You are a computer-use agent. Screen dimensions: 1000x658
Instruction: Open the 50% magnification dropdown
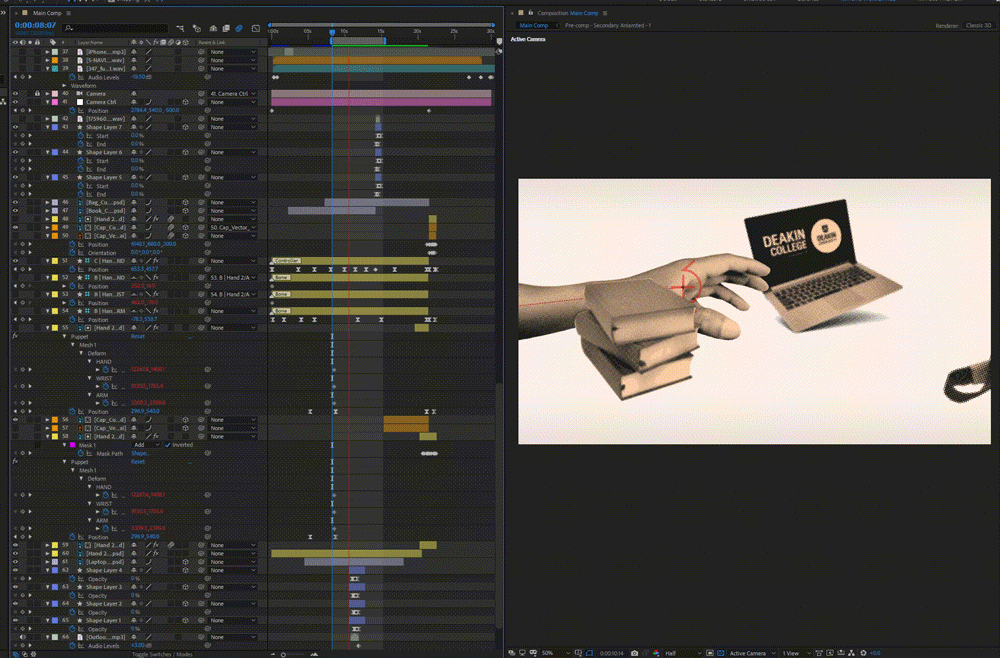point(555,653)
